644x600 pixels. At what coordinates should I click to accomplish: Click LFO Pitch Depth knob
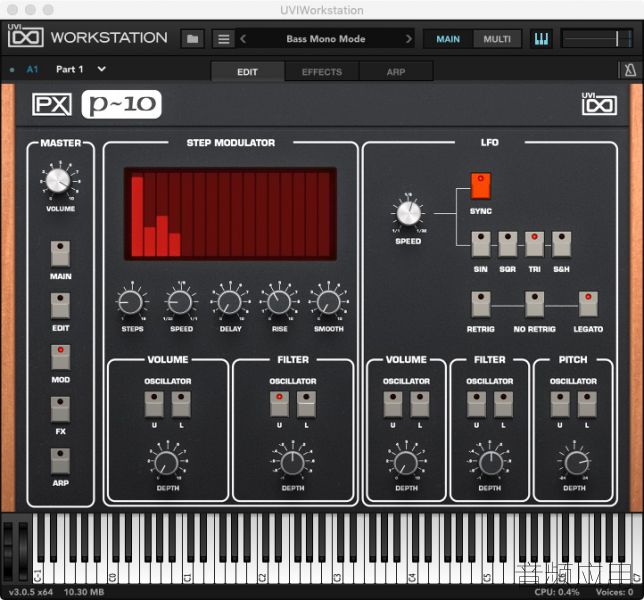point(576,463)
